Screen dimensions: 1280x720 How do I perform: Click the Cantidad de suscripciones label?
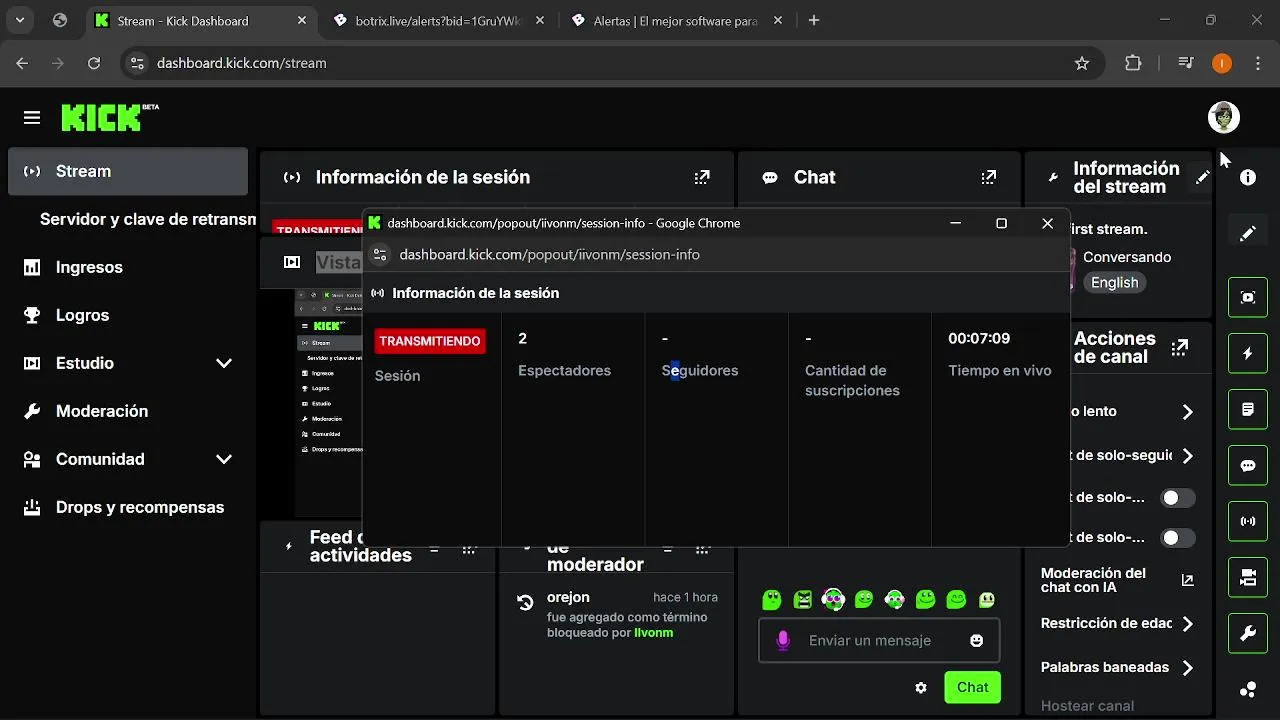click(852, 381)
